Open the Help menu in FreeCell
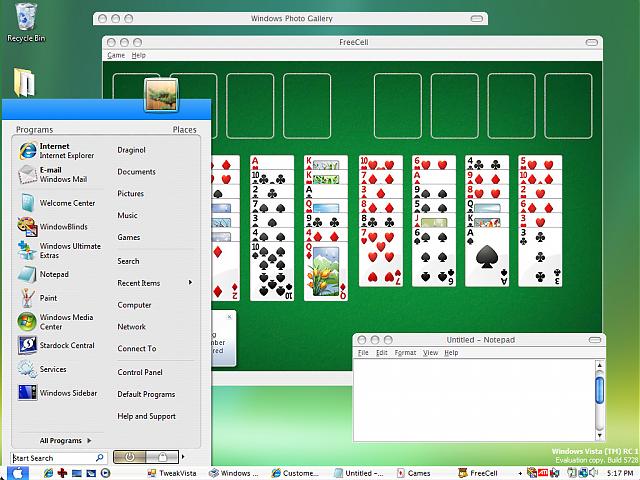 pos(138,55)
